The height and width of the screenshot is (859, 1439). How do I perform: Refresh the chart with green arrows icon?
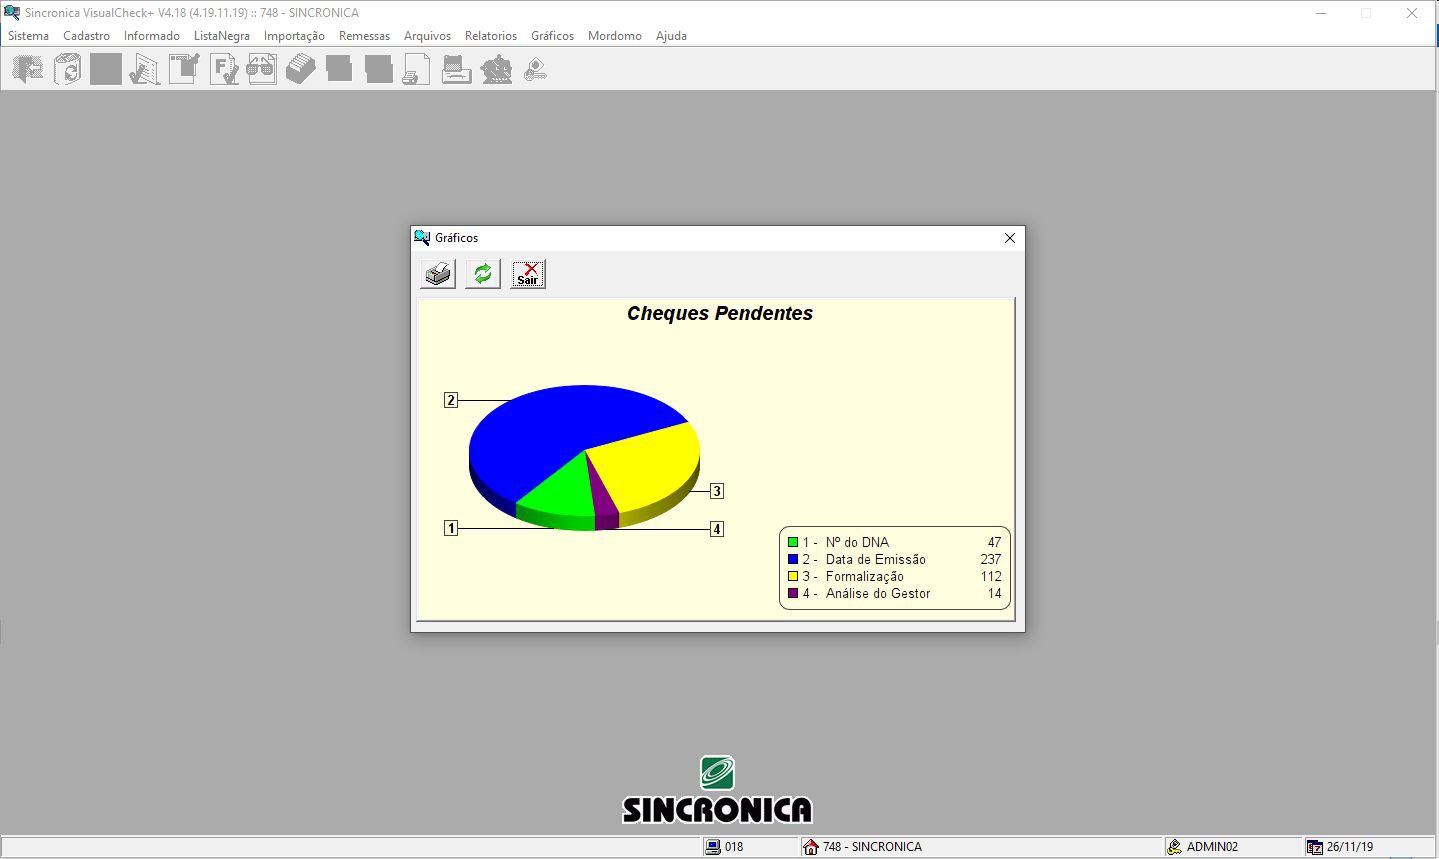[483, 274]
